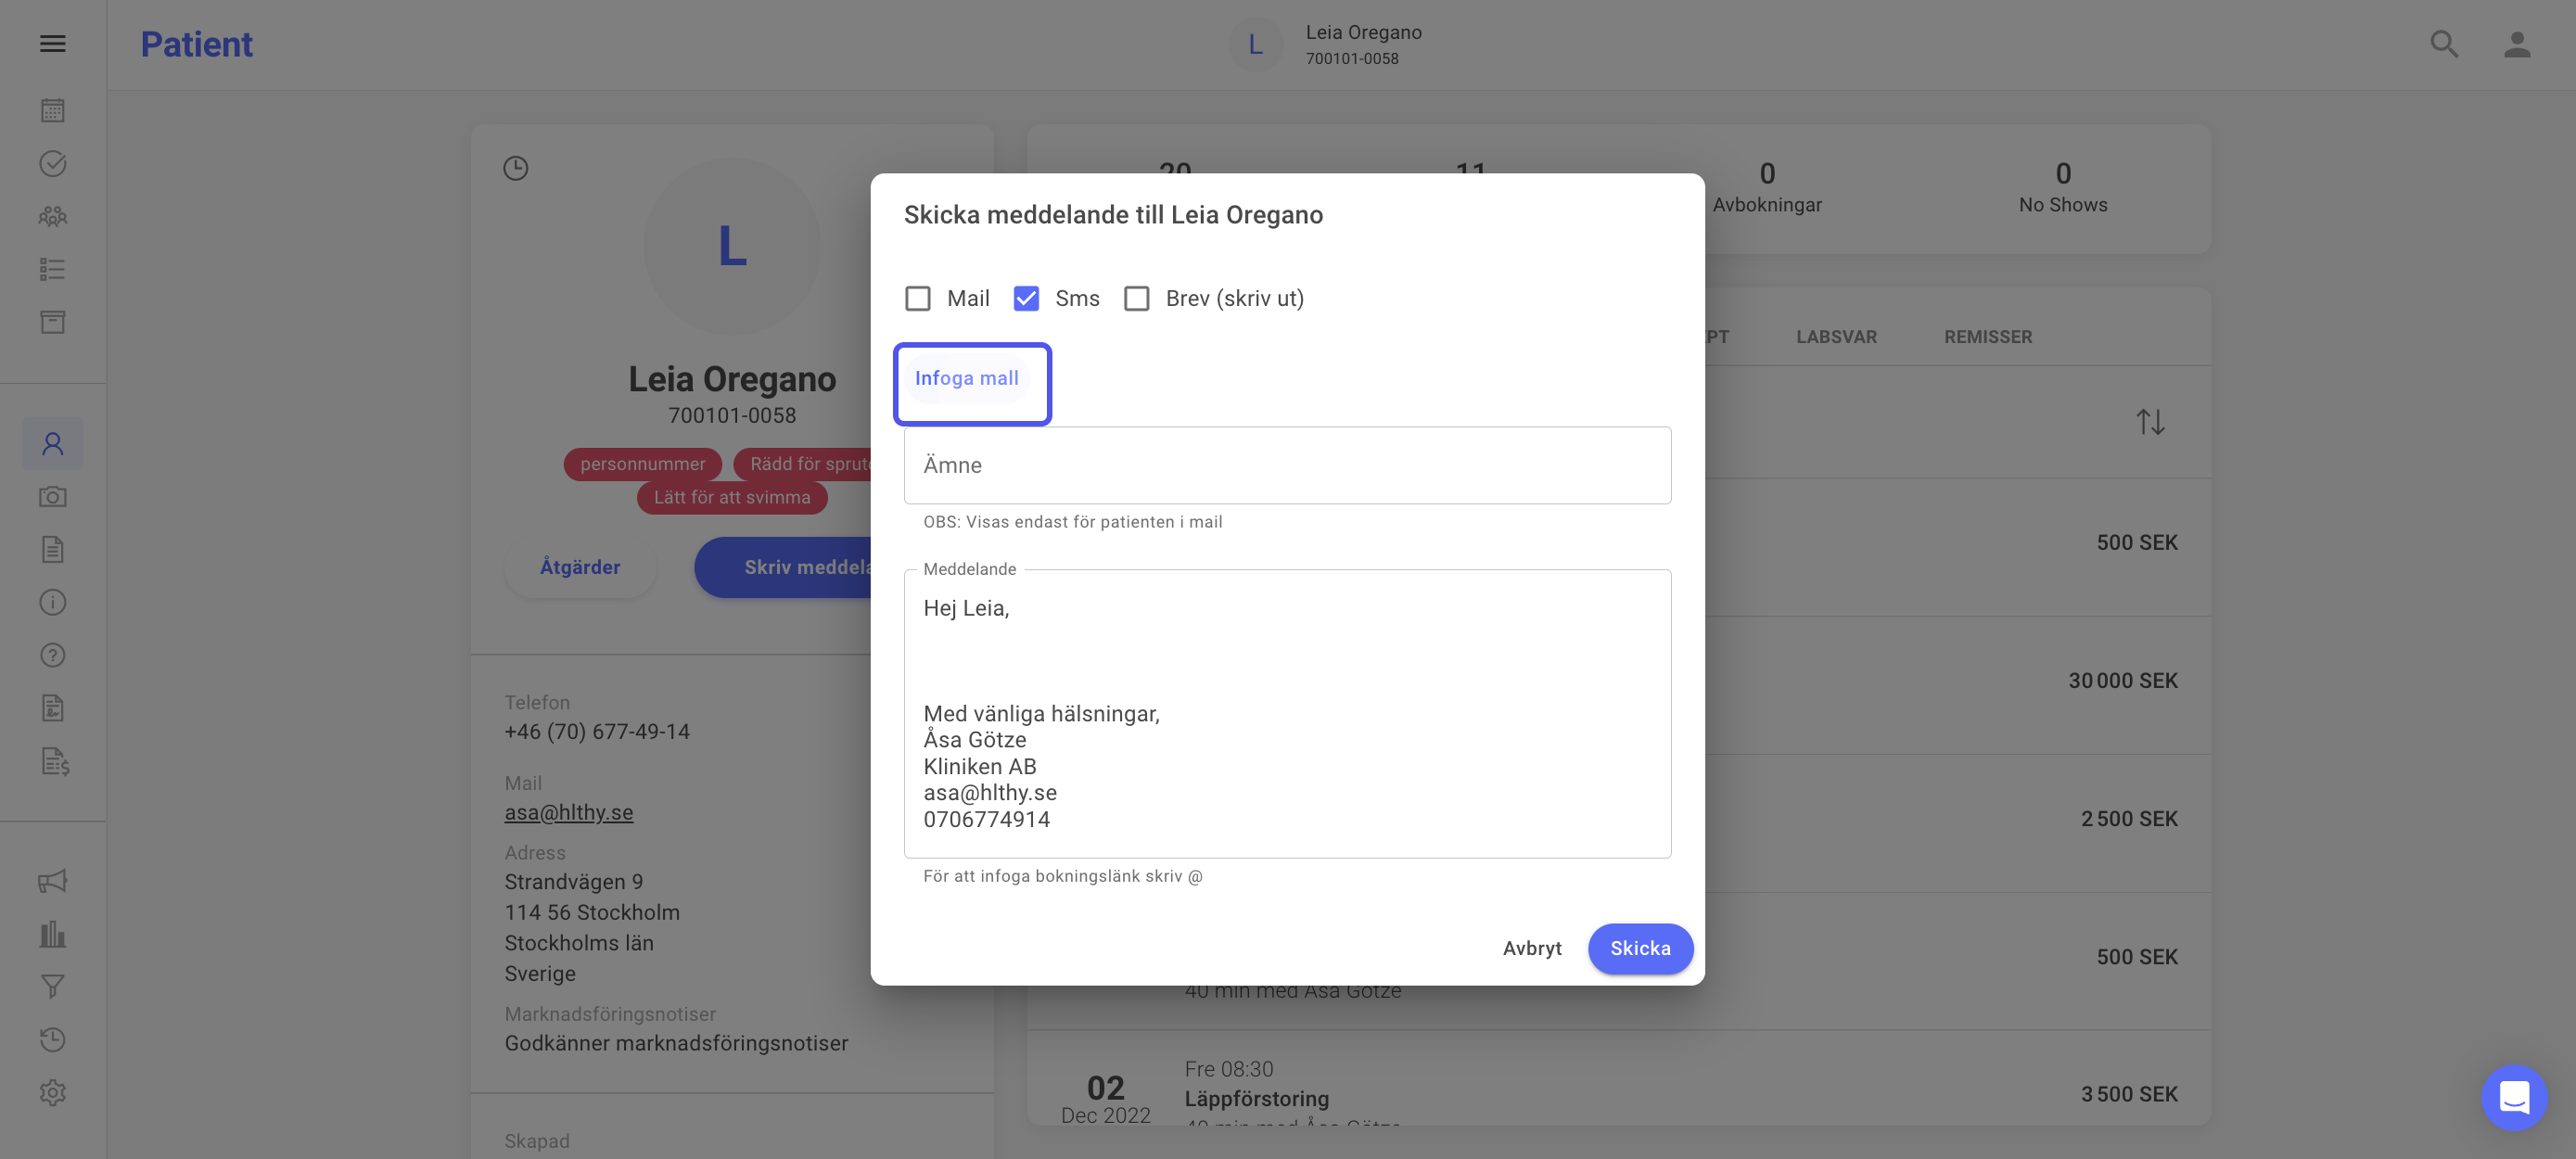Image resolution: width=2576 pixels, height=1159 pixels.
Task: Enable the Brev (skriv ut) checkbox
Action: click(1137, 299)
